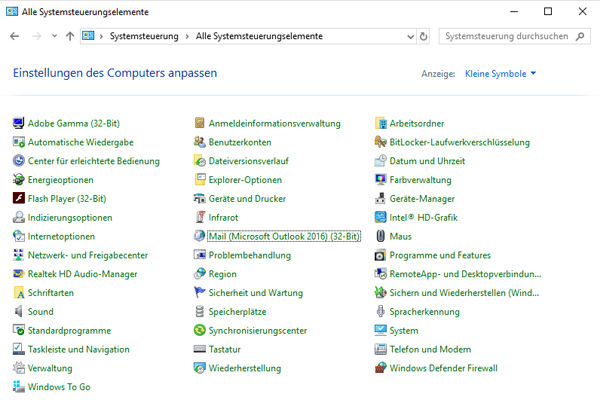The image size is (600, 415).
Task: Open the recent locations dropdown arrow
Action: click(x=54, y=36)
